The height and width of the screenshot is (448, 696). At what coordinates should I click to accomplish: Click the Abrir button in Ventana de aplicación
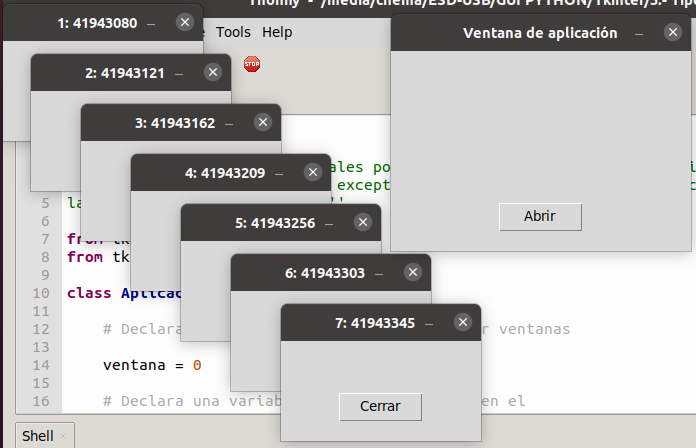pyautogui.click(x=540, y=217)
